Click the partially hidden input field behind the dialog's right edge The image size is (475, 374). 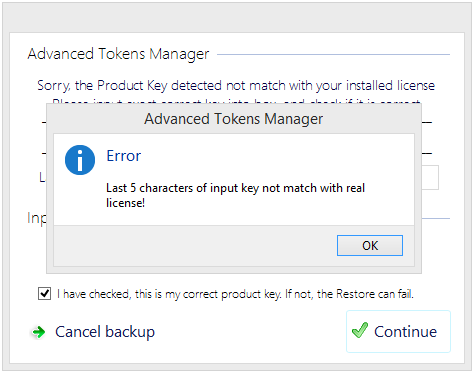pyautogui.click(x=430, y=177)
